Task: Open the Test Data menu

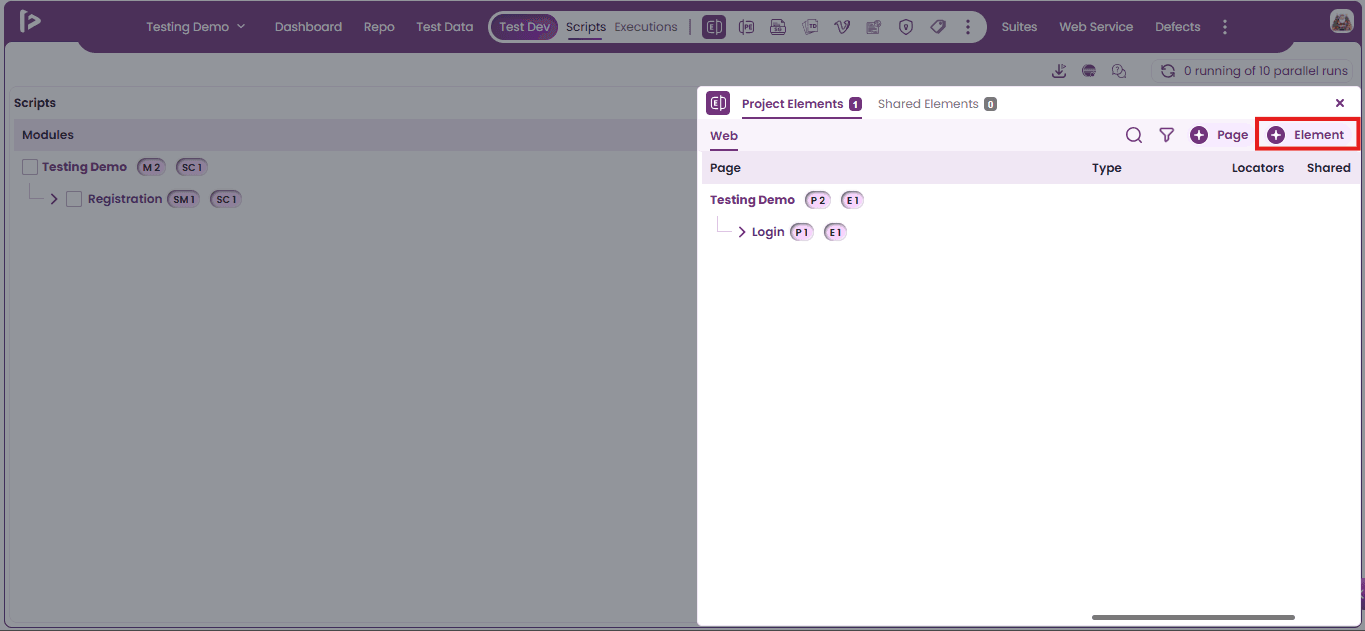Action: coord(445,27)
